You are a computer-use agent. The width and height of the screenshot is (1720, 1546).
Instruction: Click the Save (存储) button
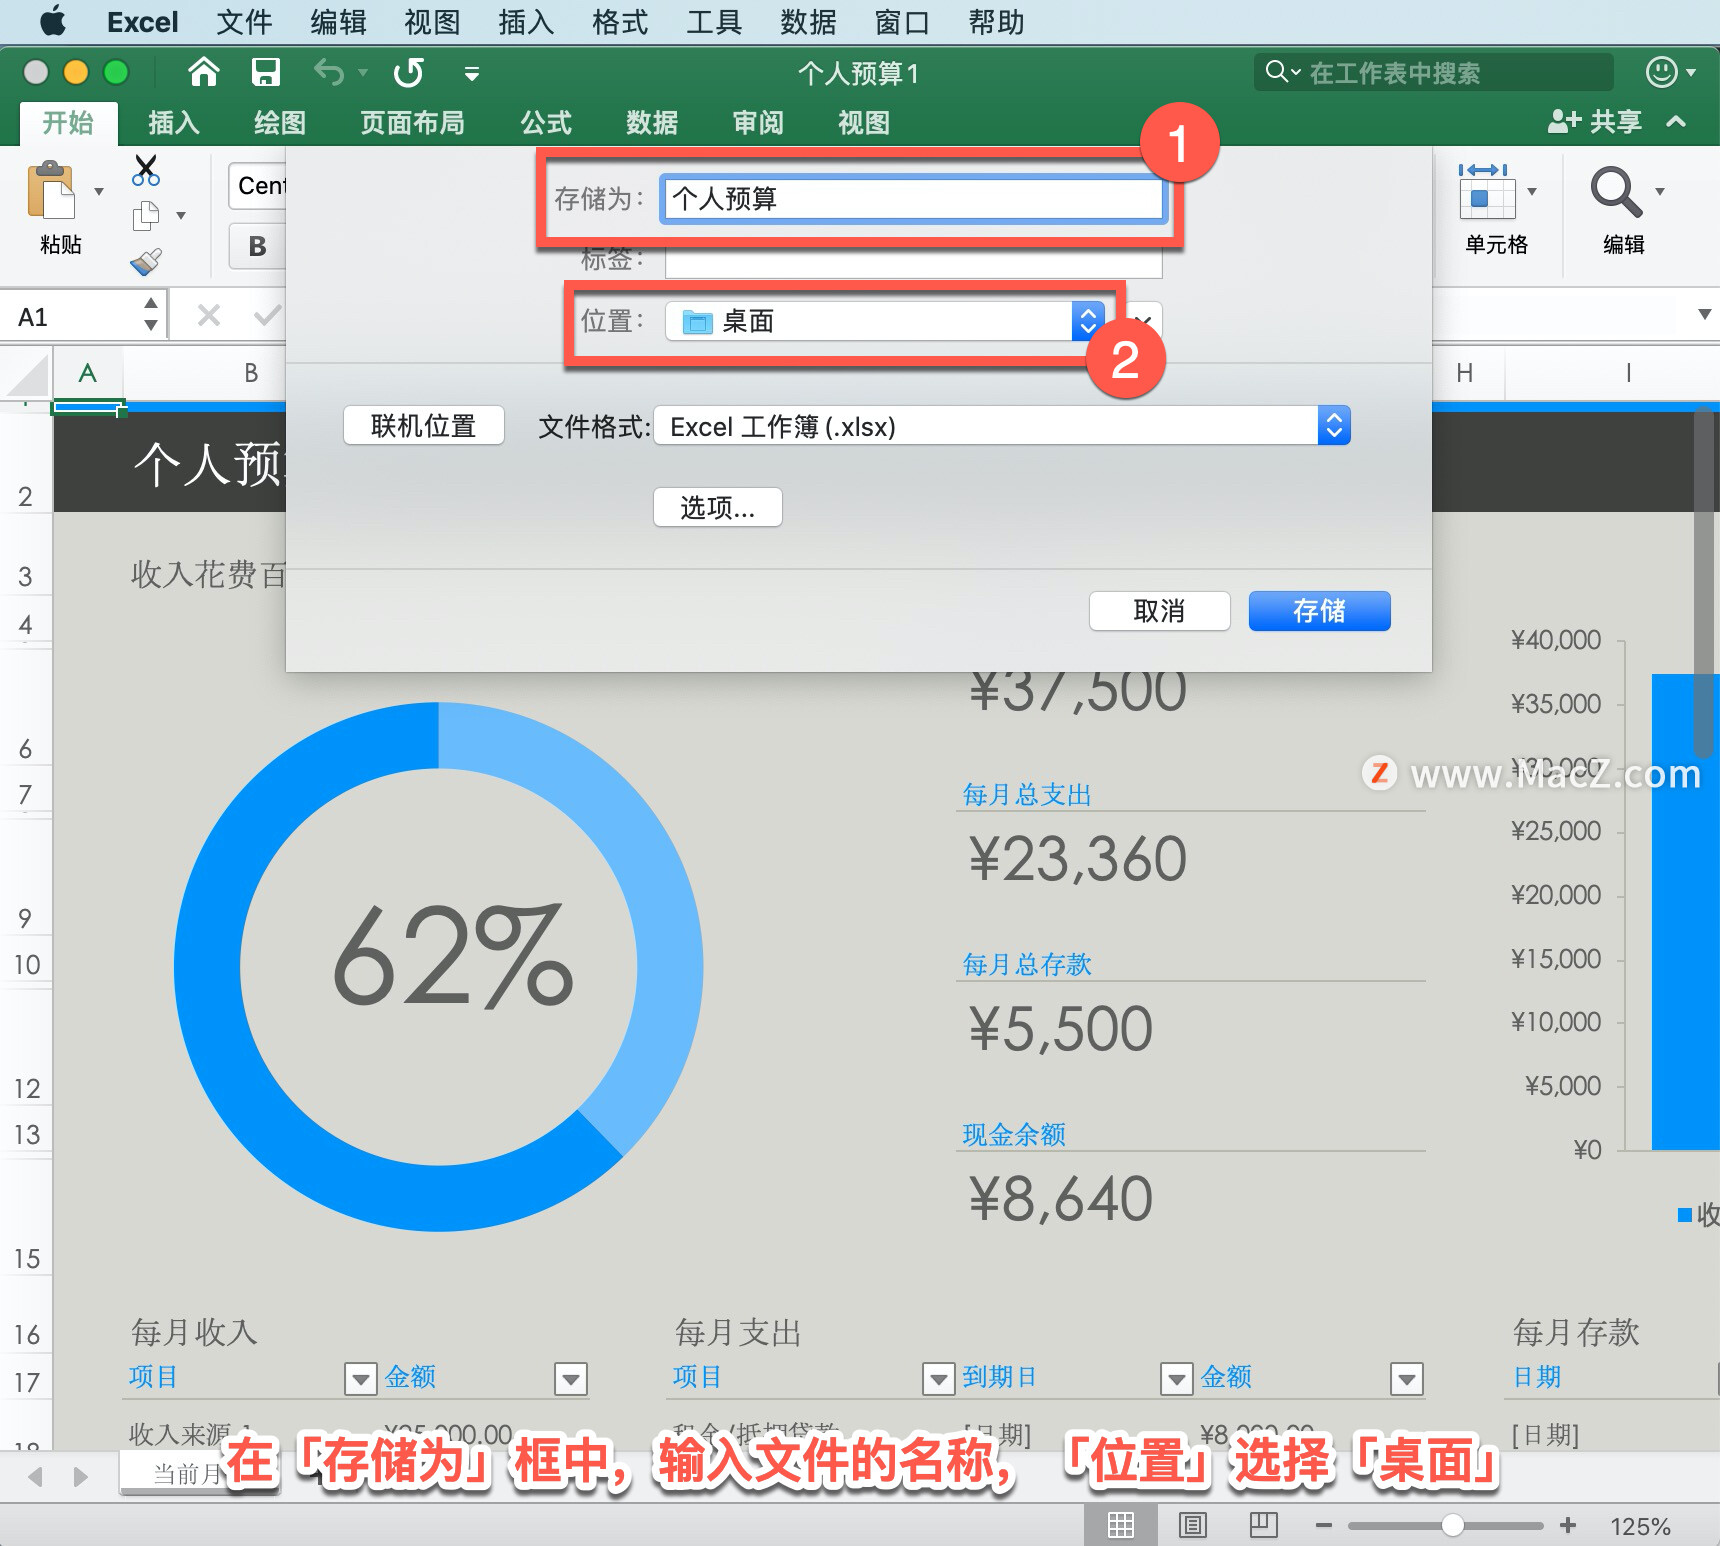point(1320,611)
